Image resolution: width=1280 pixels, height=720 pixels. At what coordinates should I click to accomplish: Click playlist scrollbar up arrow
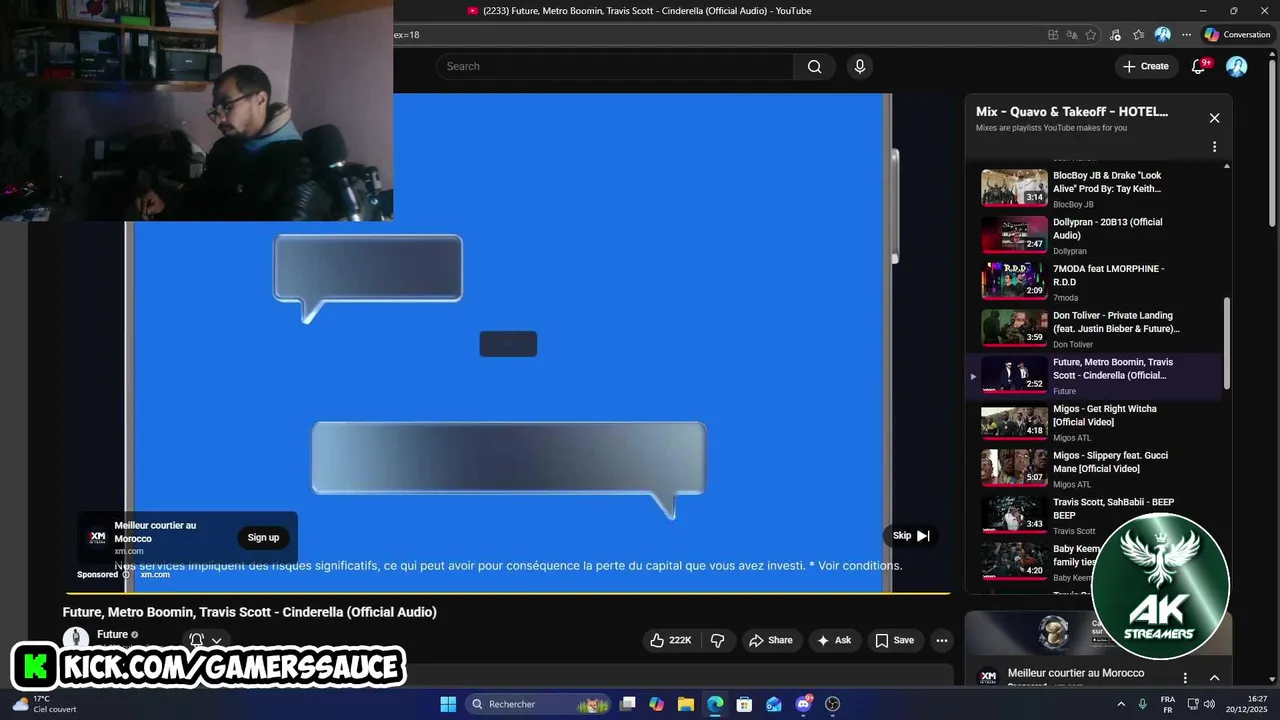tap(1227, 166)
